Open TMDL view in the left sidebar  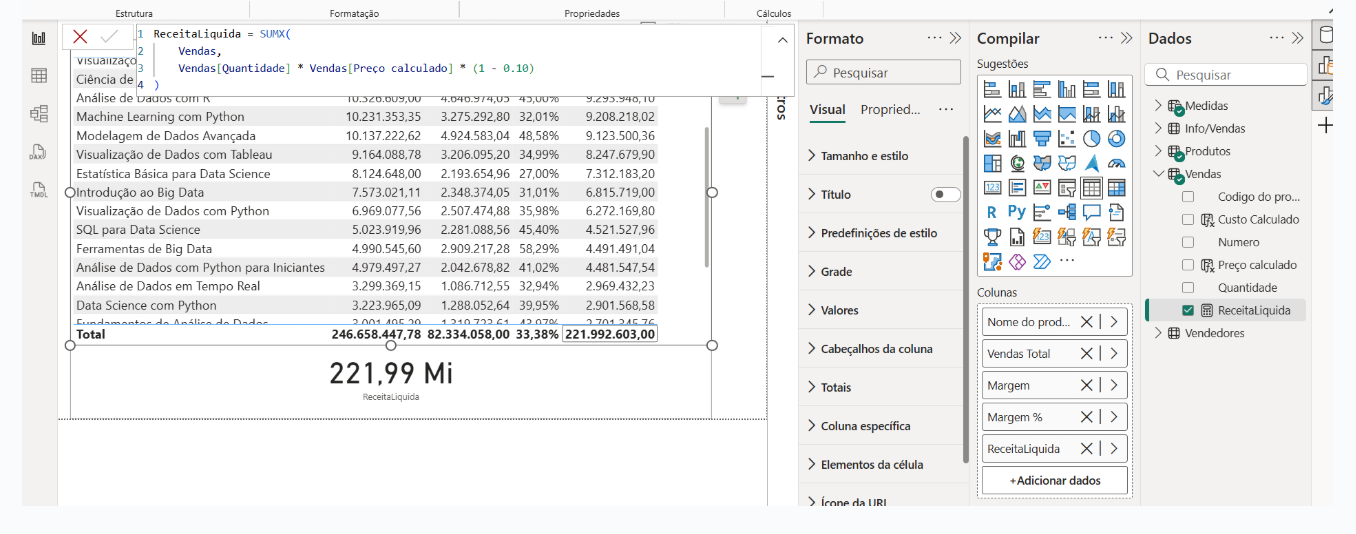pos(39,189)
